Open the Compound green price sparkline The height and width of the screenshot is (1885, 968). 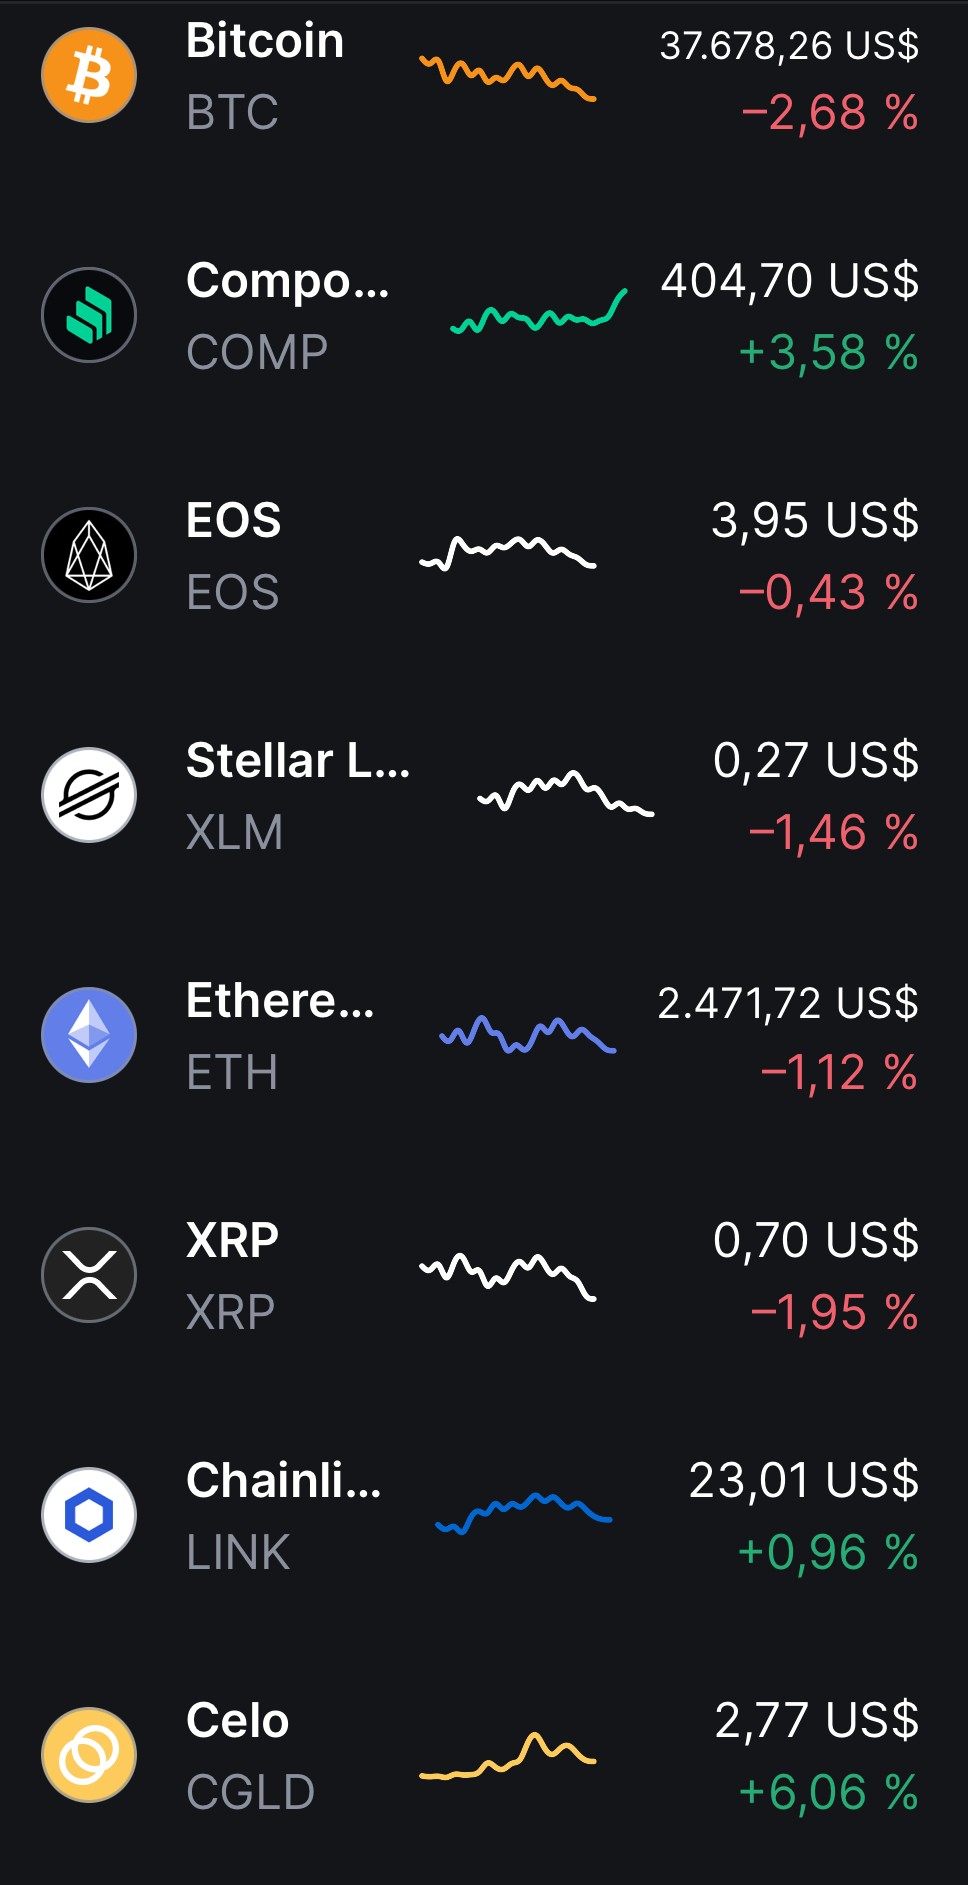pos(539,311)
